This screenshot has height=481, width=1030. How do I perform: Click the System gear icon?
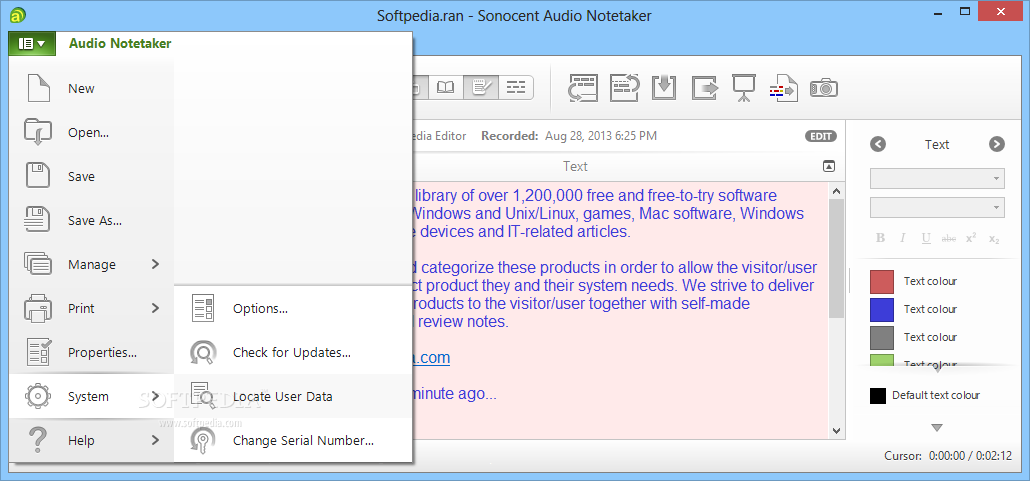pyautogui.click(x=38, y=396)
